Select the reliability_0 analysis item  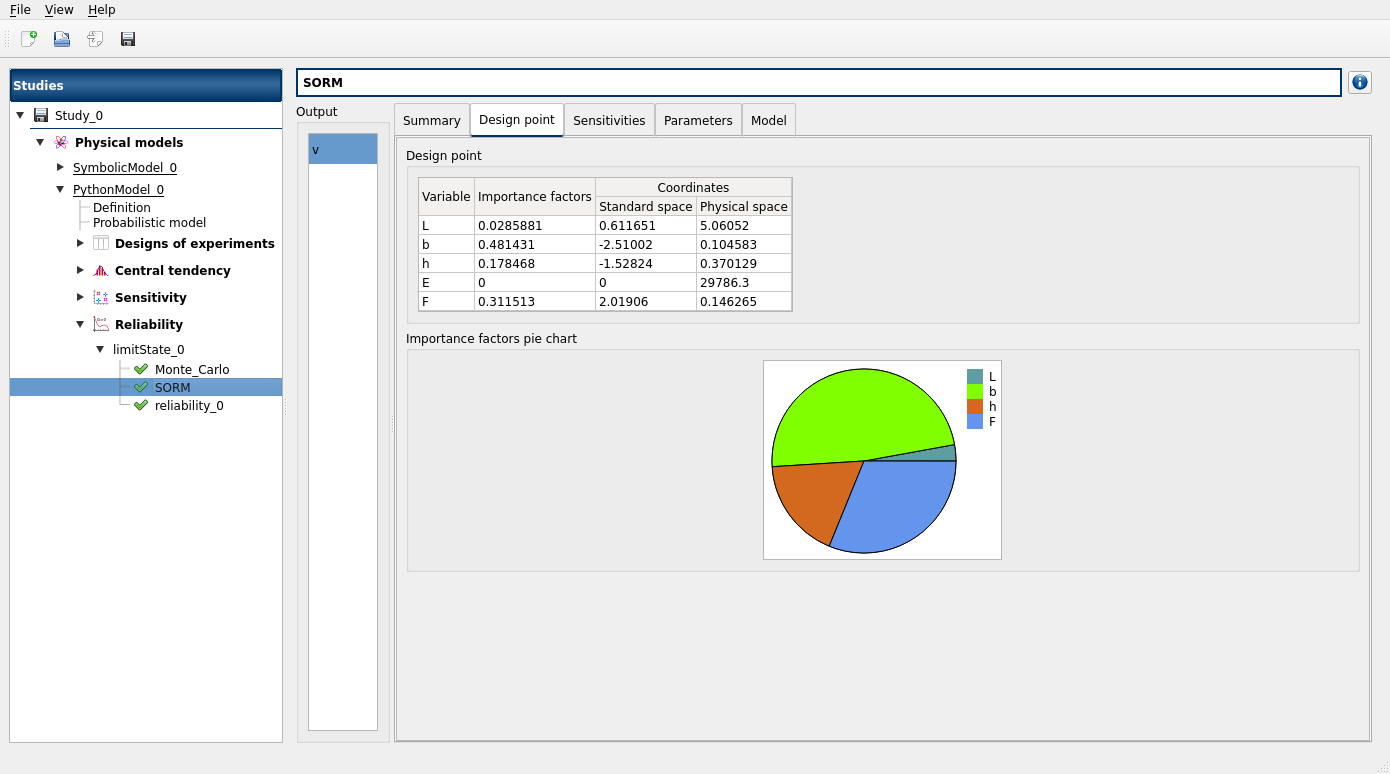coord(189,405)
